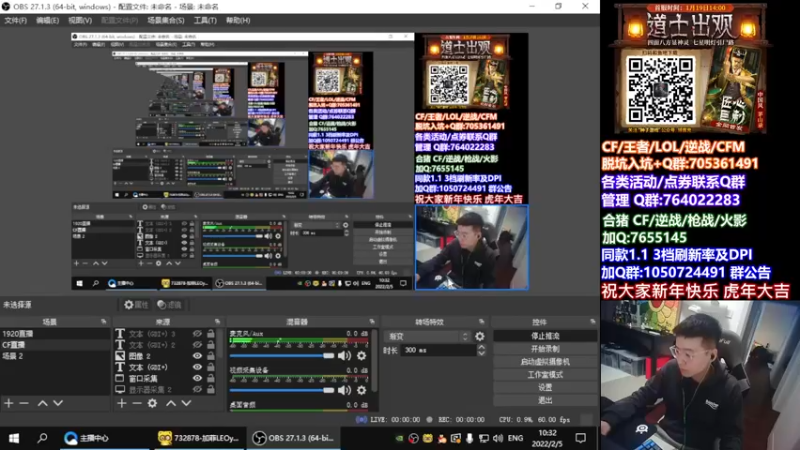Lock the 图像 2 source
800x450 pixels.
(x=211, y=356)
